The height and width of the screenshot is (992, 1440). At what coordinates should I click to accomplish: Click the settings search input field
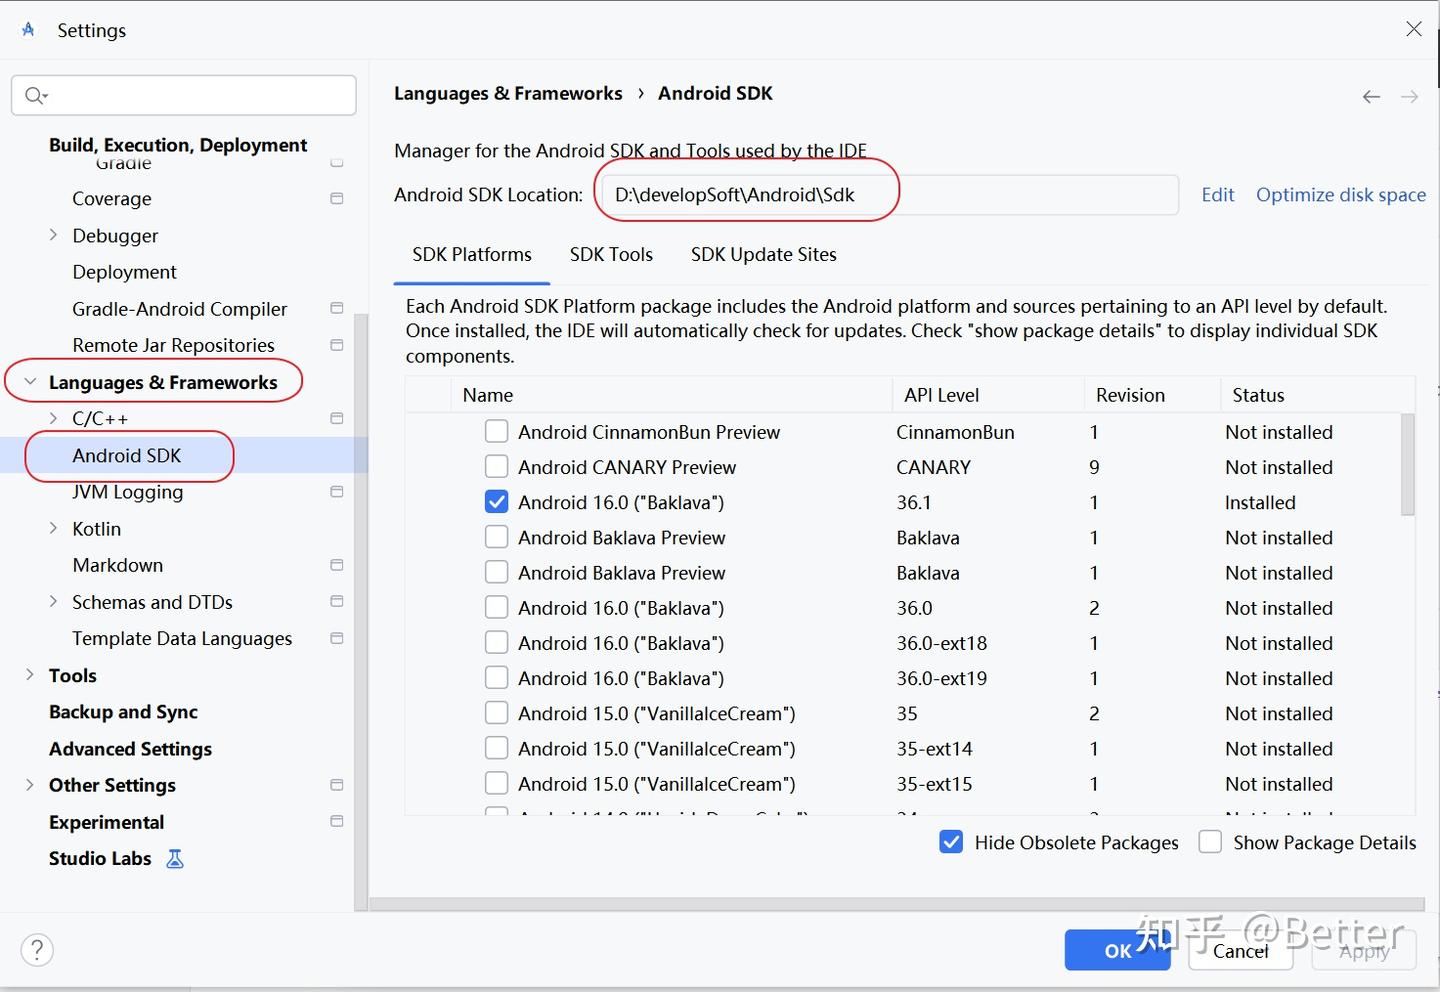click(184, 95)
